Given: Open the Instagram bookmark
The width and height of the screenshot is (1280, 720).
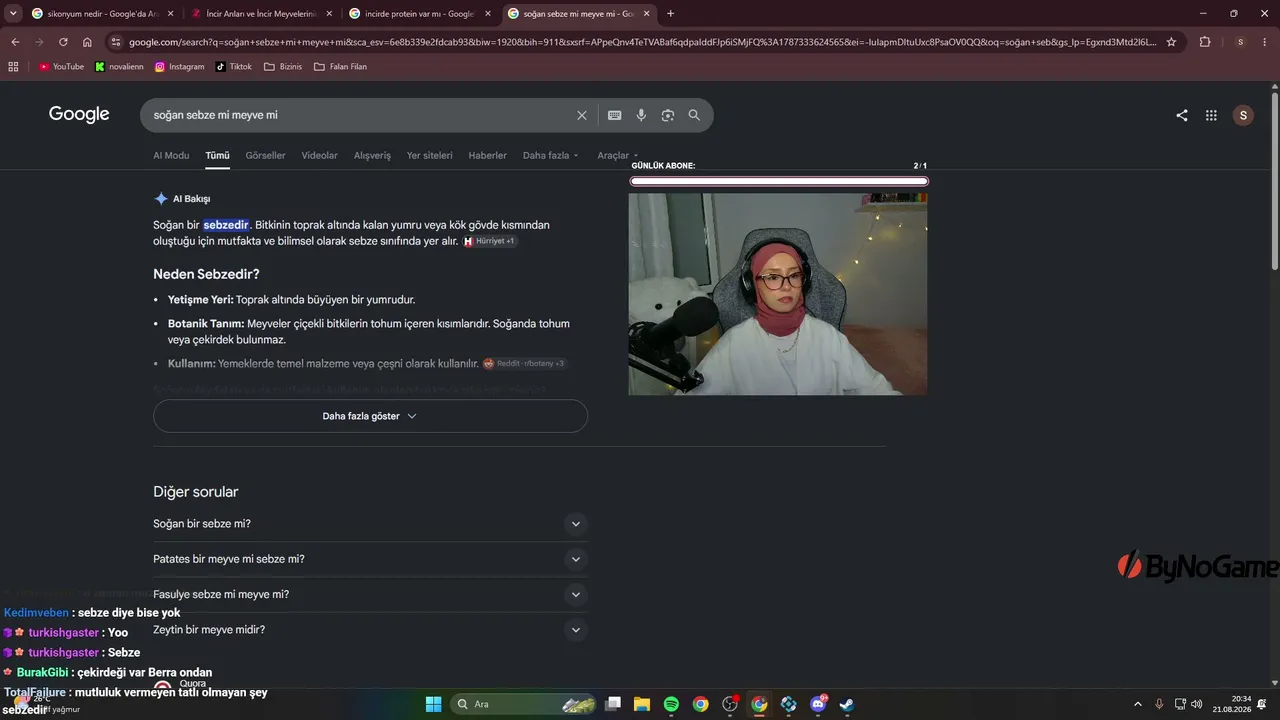Looking at the screenshot, I should click(180, 67).
